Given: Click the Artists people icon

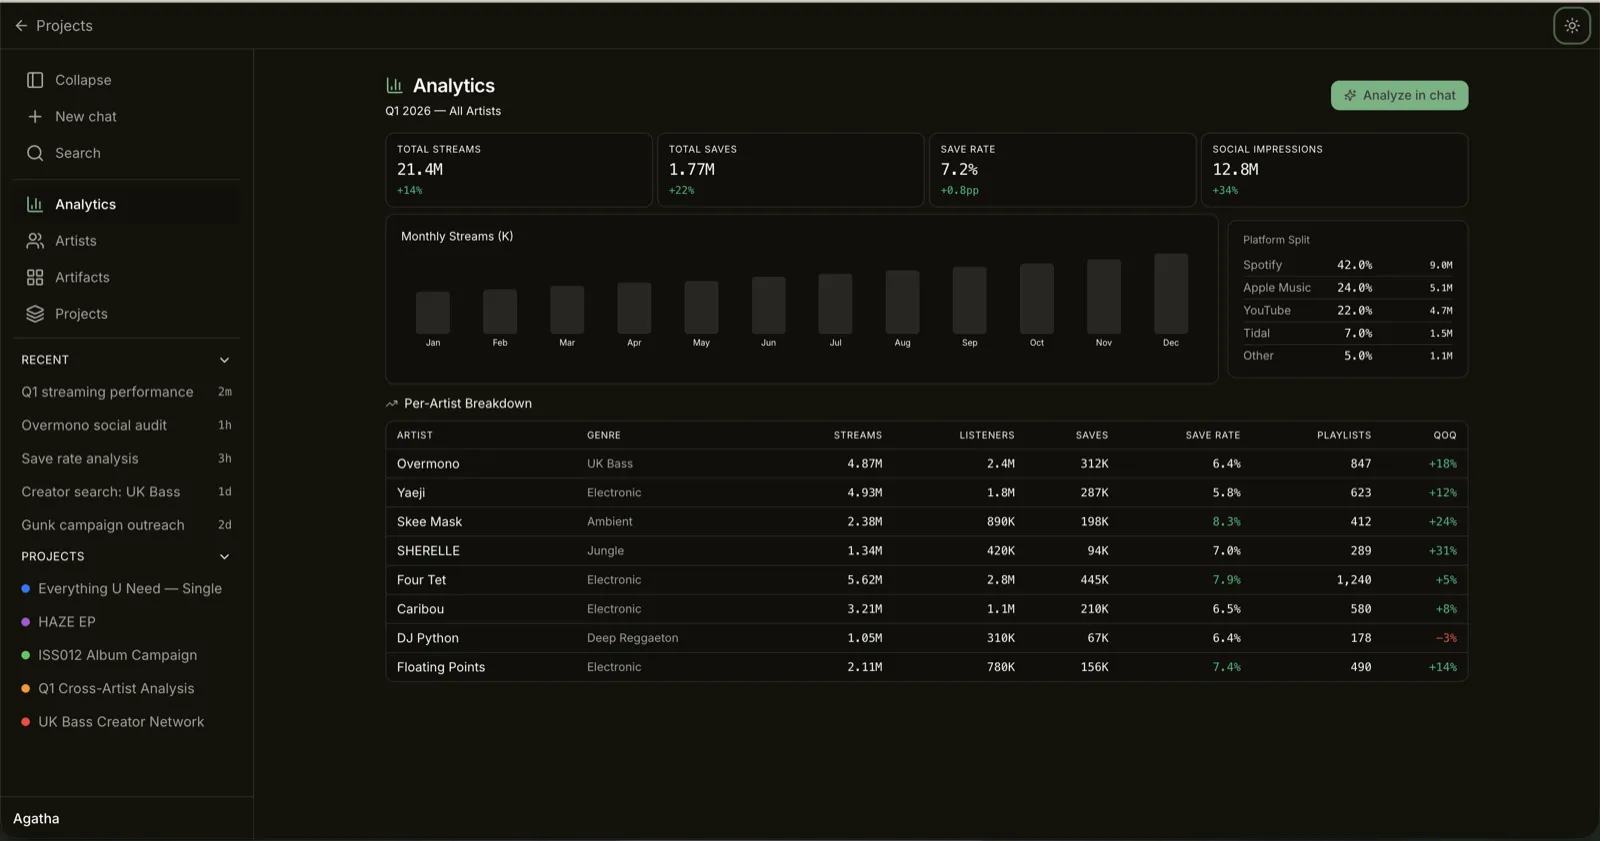Looking at the screenshot, I should (x=35, y=241).
